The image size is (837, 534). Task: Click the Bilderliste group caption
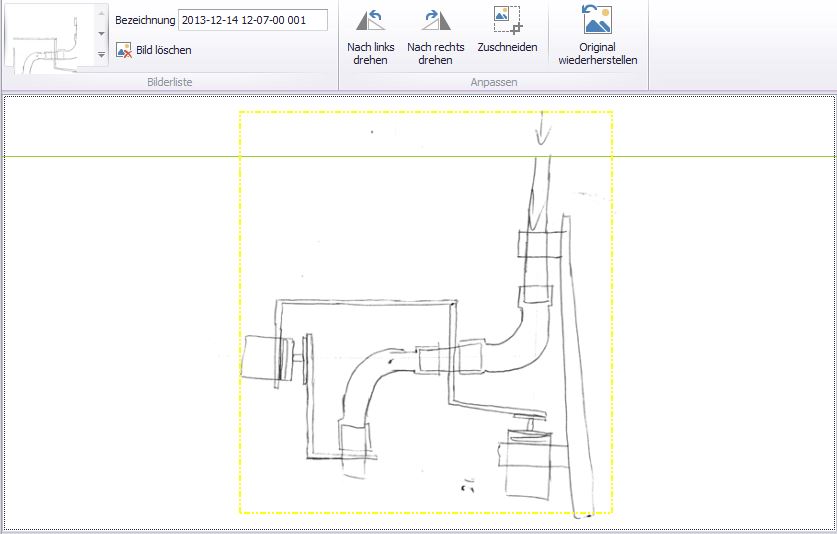click(169, 81)
